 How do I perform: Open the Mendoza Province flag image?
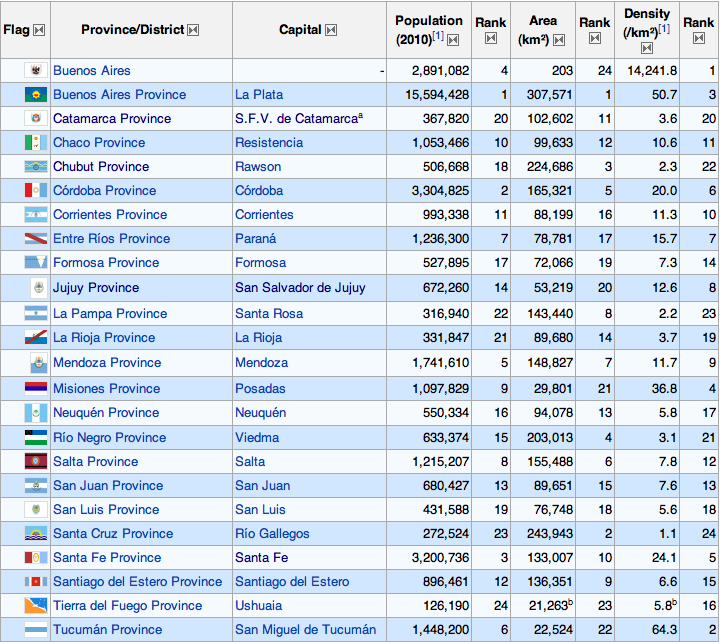point(39,363)
